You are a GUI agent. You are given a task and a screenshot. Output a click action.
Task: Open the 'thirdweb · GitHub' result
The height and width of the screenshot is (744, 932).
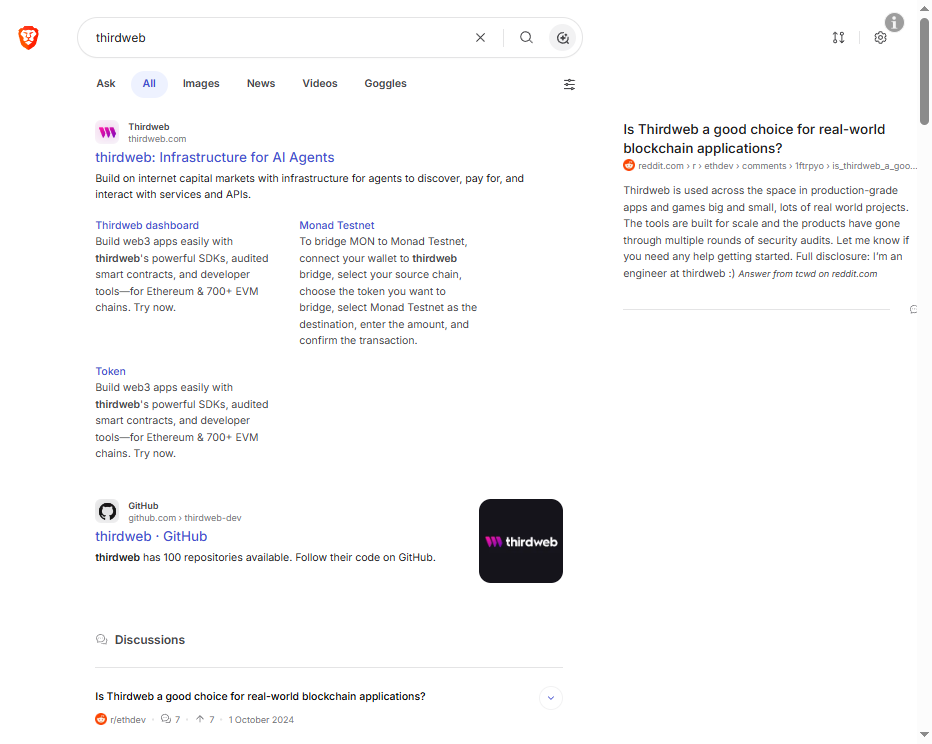pos(151,537)
